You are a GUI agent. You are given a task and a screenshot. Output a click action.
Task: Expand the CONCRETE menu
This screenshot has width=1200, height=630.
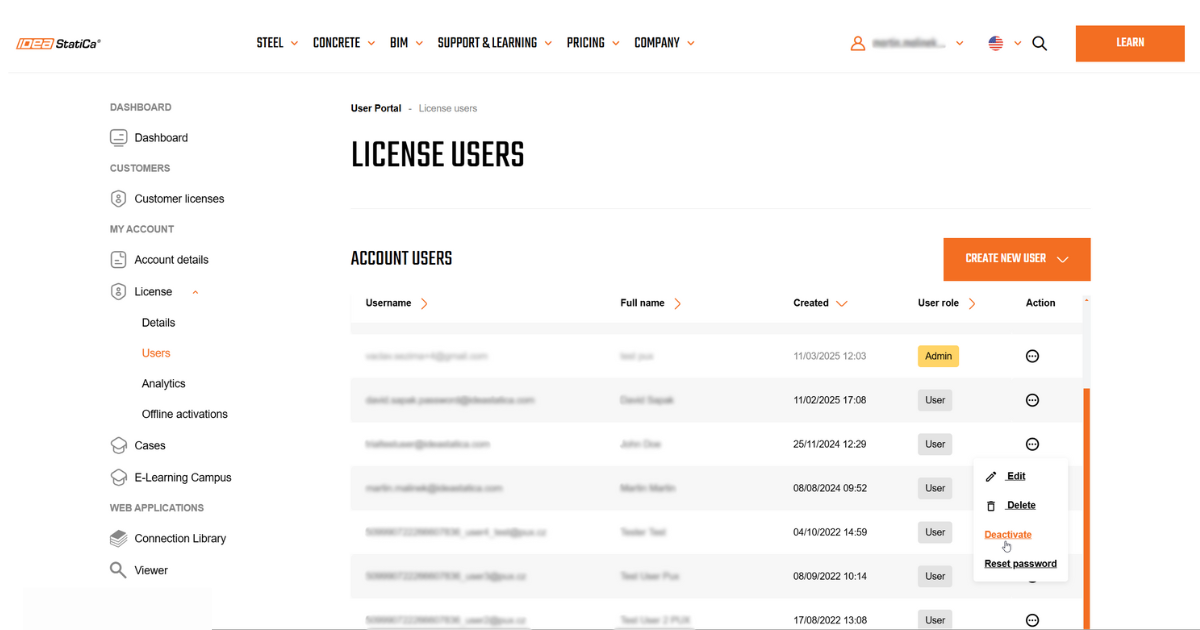coord(344,43)
